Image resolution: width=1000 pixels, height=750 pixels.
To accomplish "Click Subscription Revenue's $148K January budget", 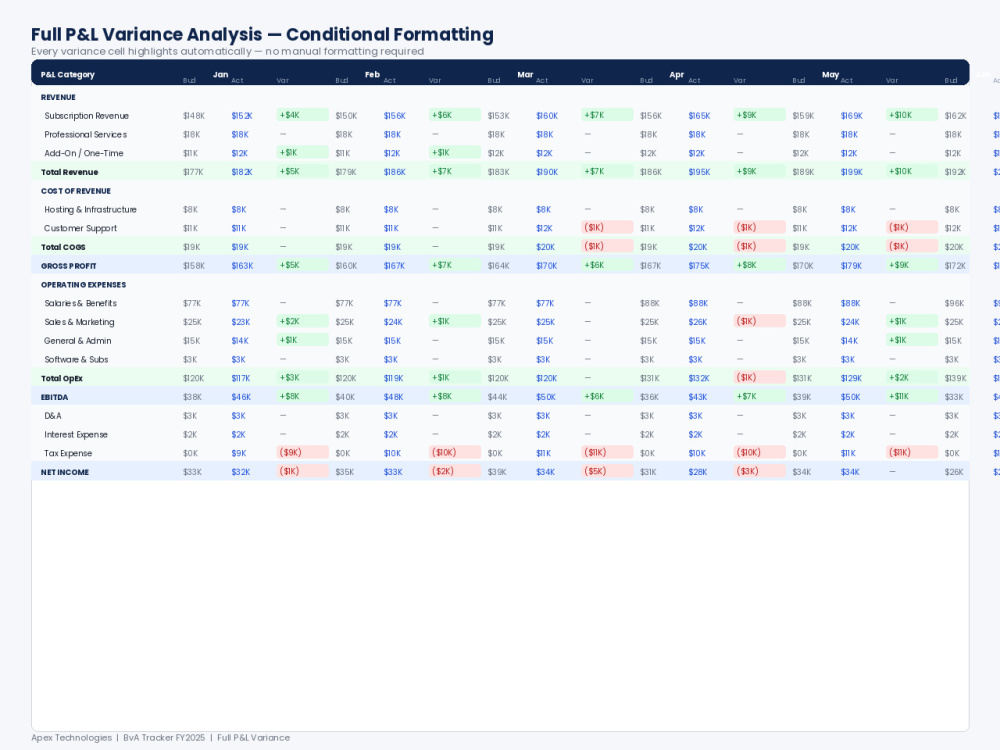I will coord(194,116).
